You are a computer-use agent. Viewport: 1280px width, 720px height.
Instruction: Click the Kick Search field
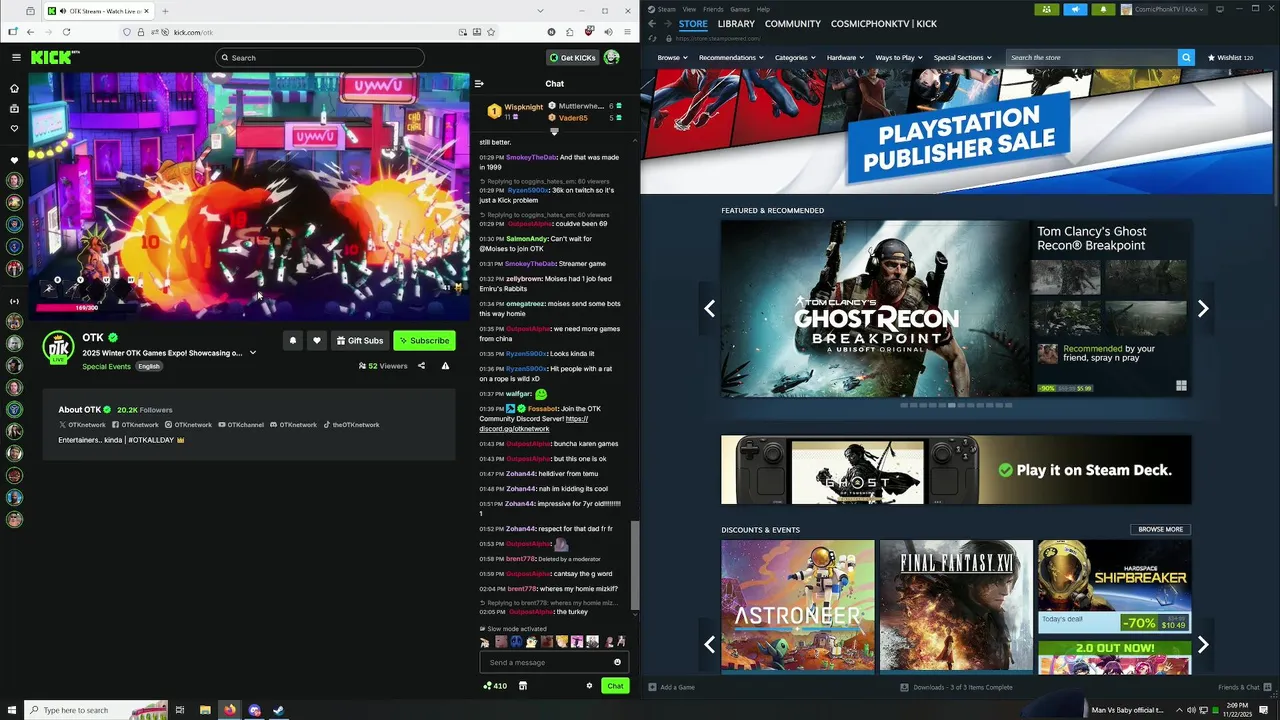(x=320, y=57)
